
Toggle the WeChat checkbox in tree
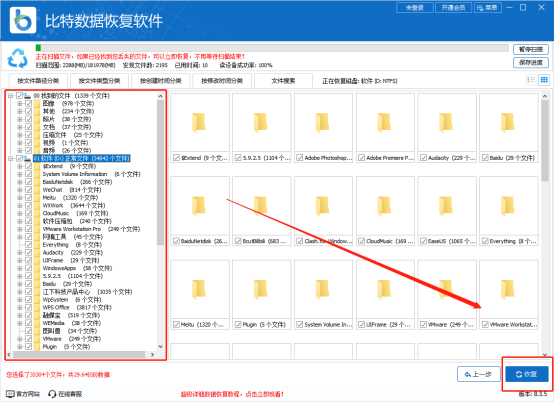[x=29, y=190]
